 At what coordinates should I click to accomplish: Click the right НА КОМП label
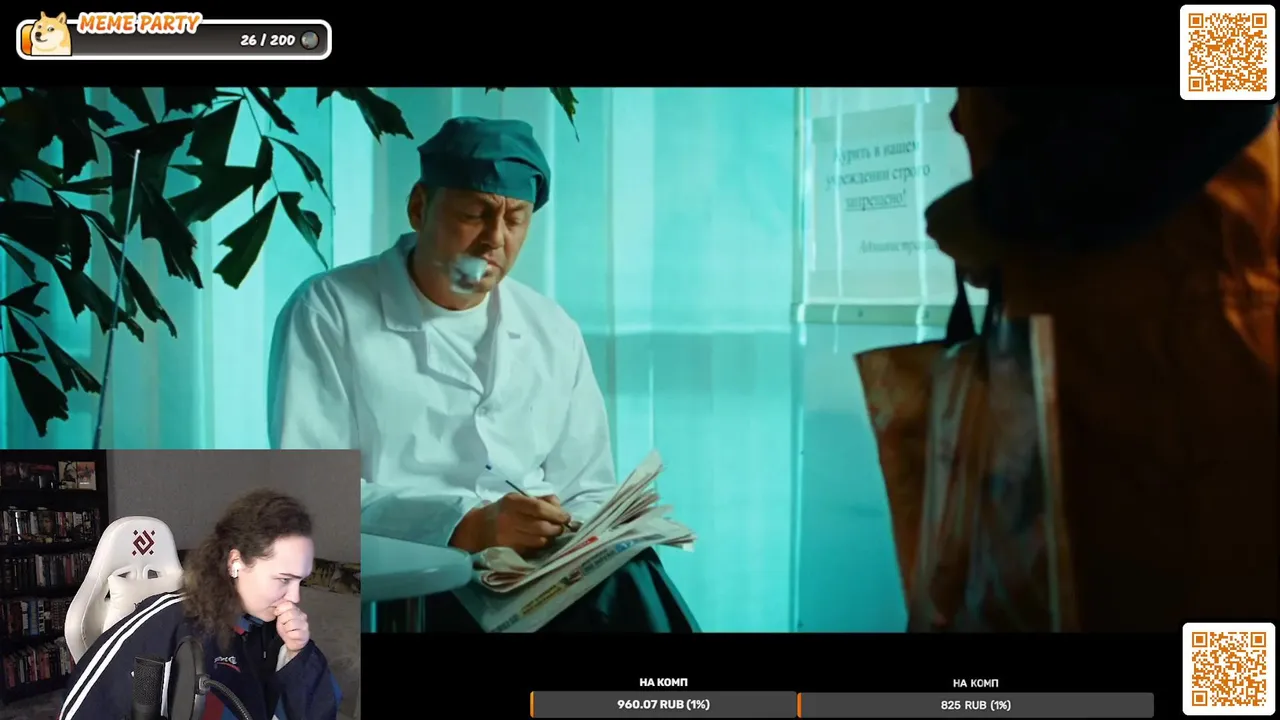click(975, 683)
